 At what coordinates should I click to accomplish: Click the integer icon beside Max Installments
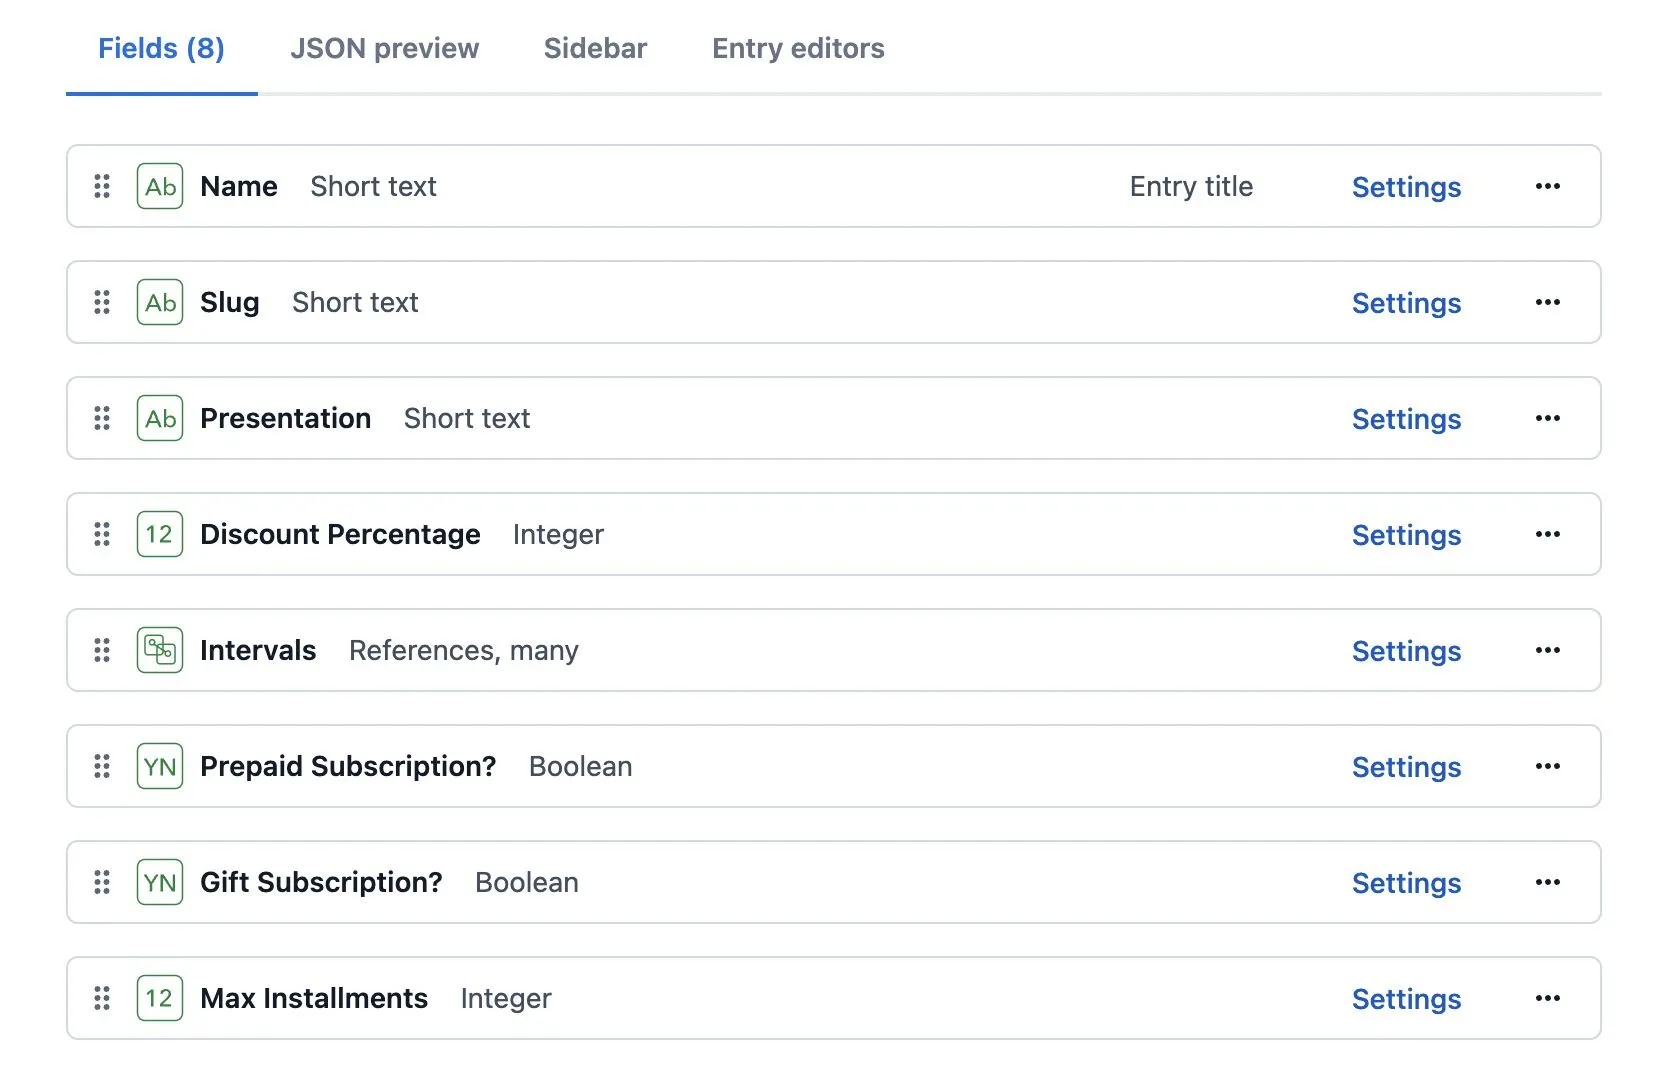(160, 998)
